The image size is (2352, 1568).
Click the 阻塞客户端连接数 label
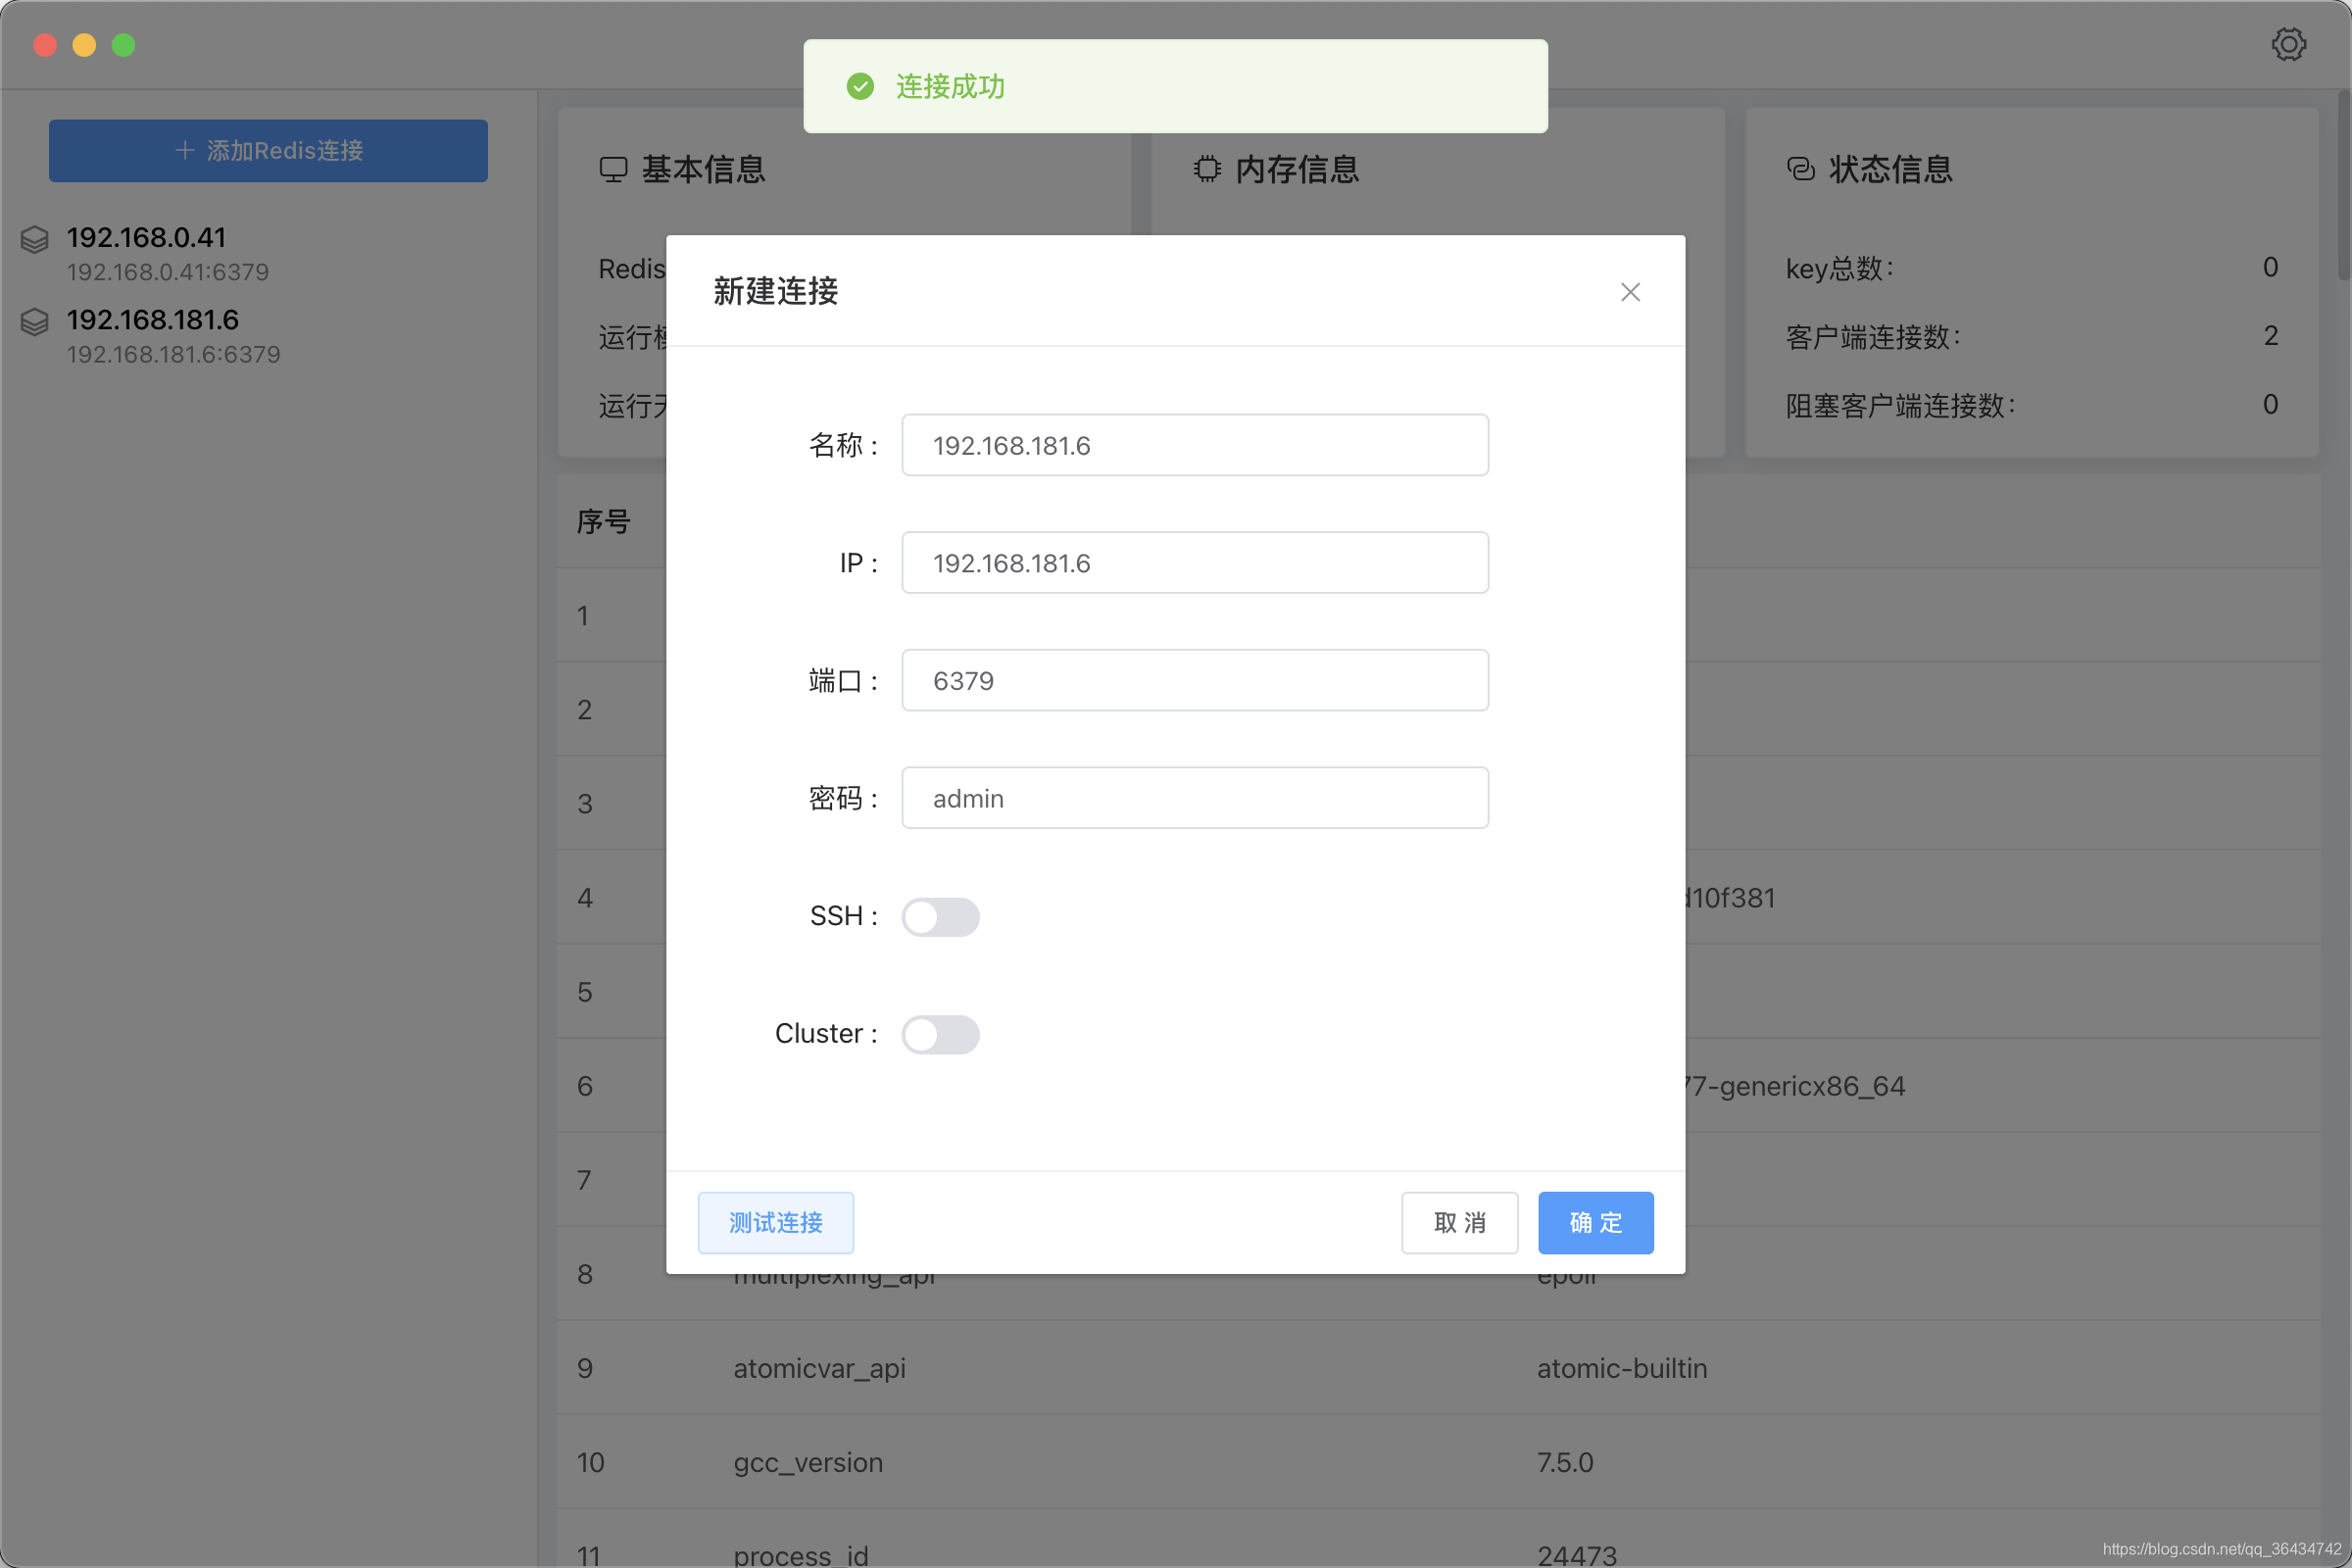click(x=1901, y=405)
